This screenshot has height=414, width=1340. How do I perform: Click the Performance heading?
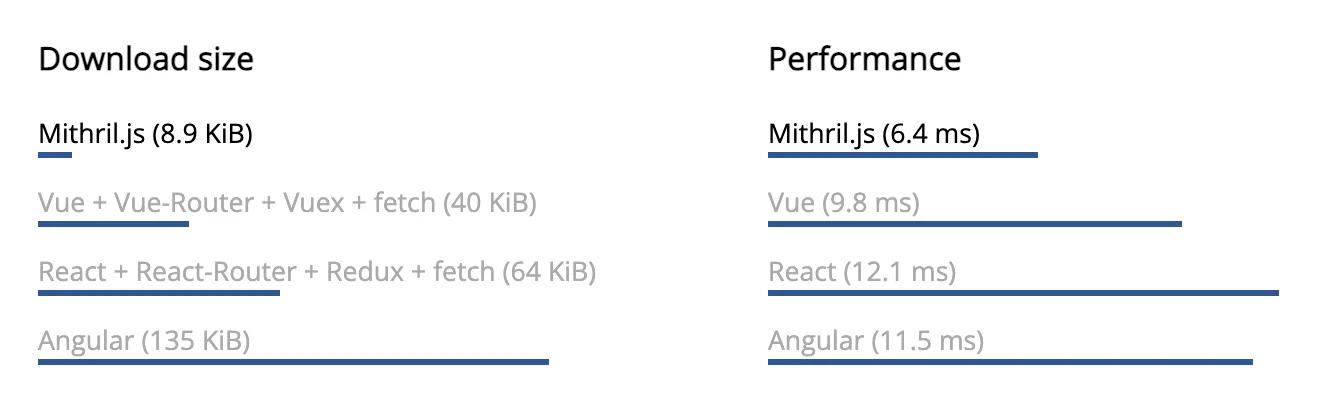tap(864, 59)
